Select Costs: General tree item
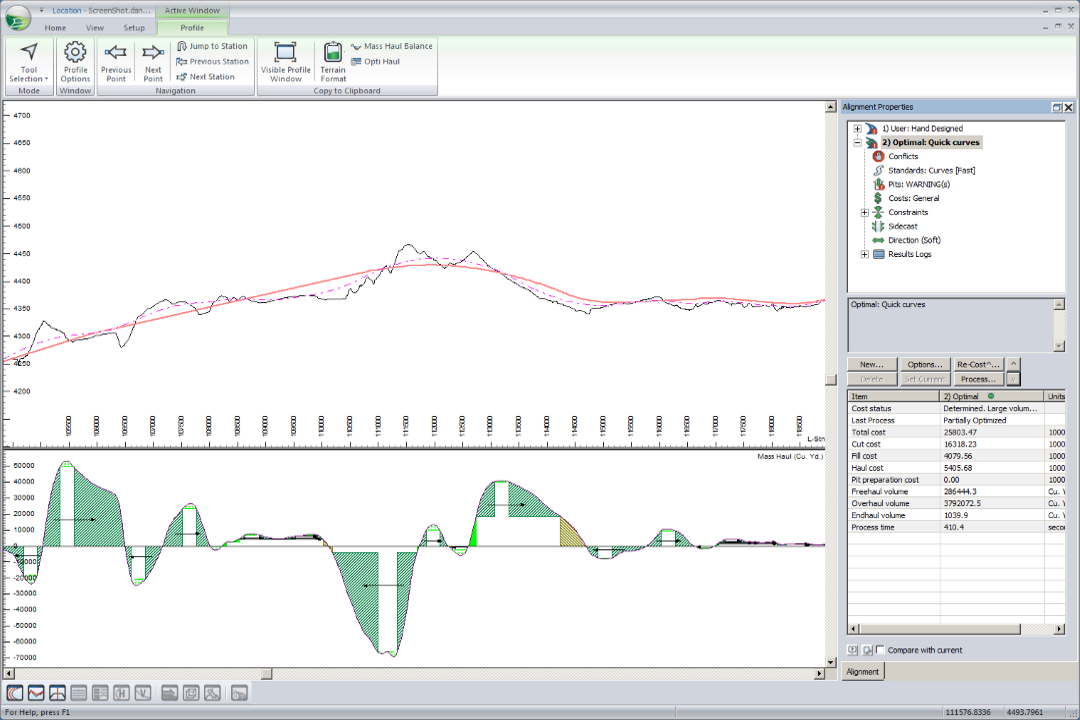Screen dimensions: 1080x720 pyautogui.click(x=913, y=198)
